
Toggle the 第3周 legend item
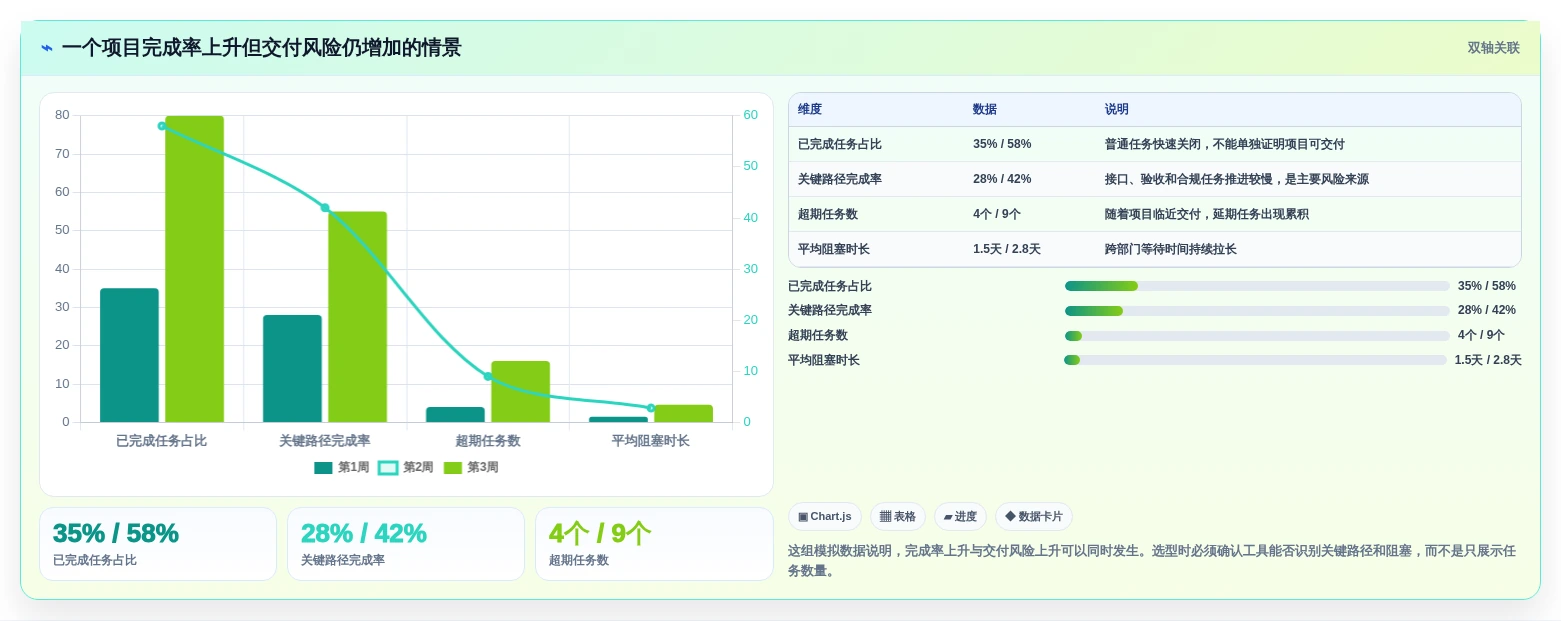pos(471,467)
